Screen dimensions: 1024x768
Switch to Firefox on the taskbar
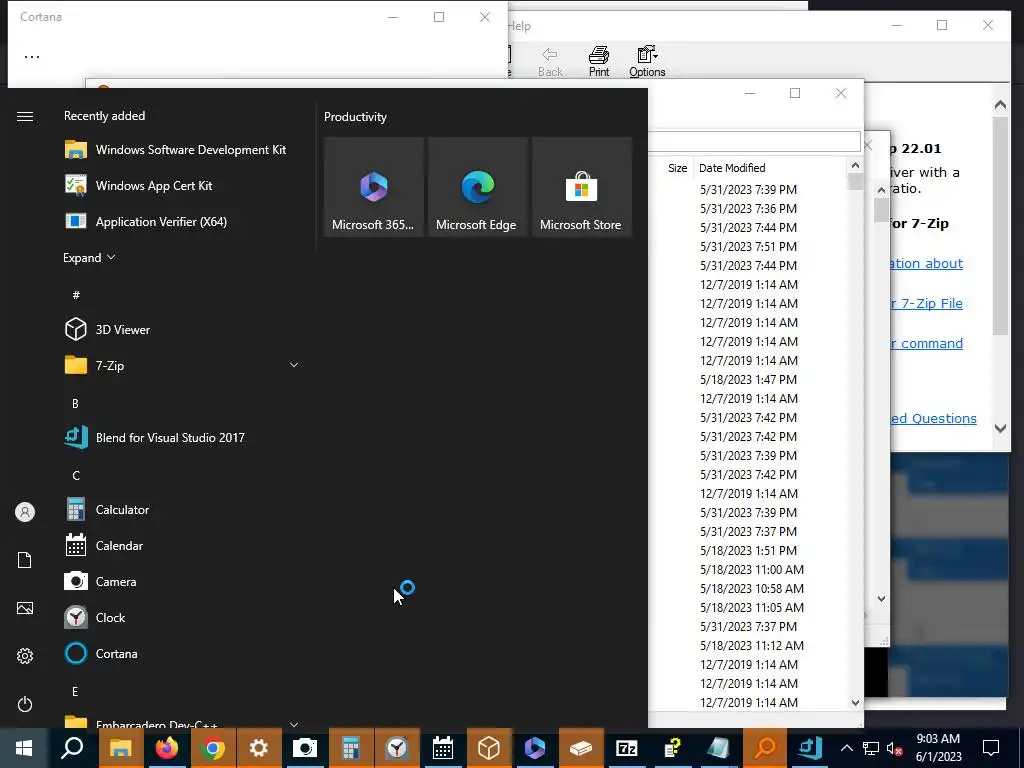(x=167, y=748)
